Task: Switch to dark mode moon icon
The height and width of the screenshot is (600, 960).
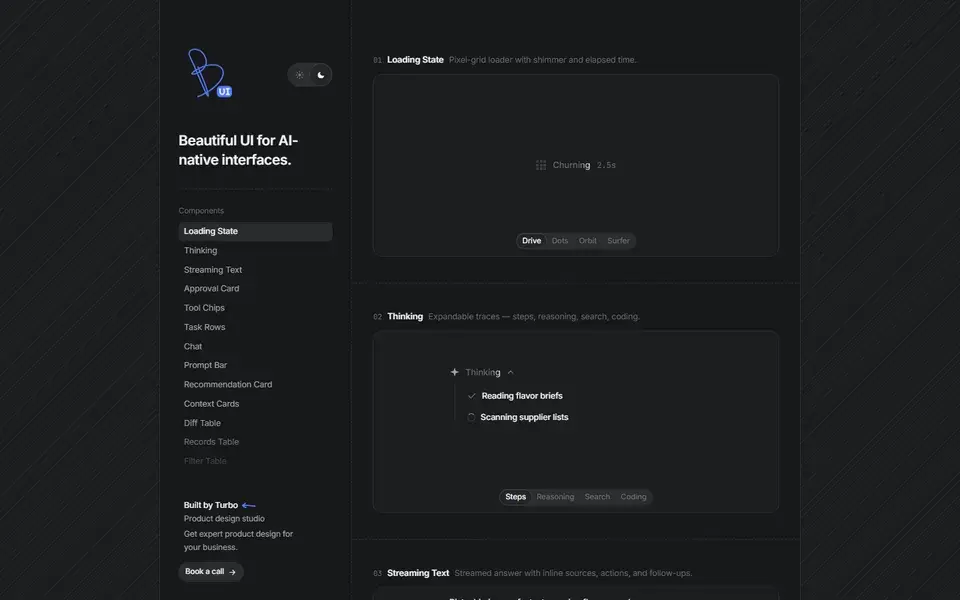Action: [x=321, y=75]
